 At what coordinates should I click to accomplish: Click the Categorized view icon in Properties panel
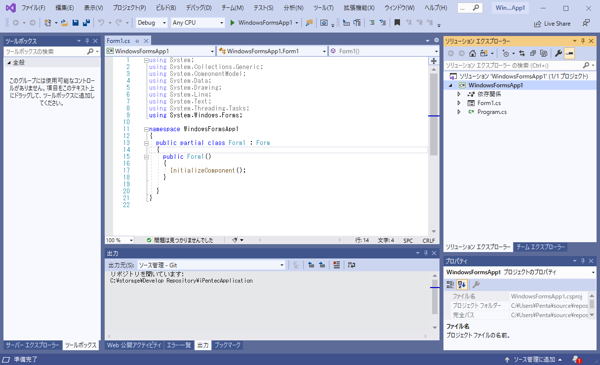(450, 285)
